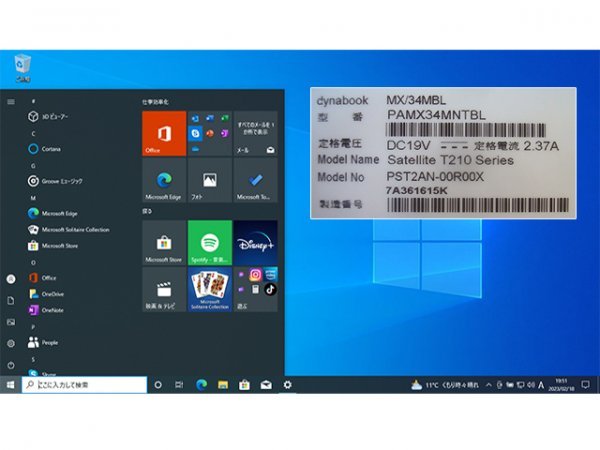
Task: Open Settings gear in Start sidebar
Action: click(x=11, y=344)
